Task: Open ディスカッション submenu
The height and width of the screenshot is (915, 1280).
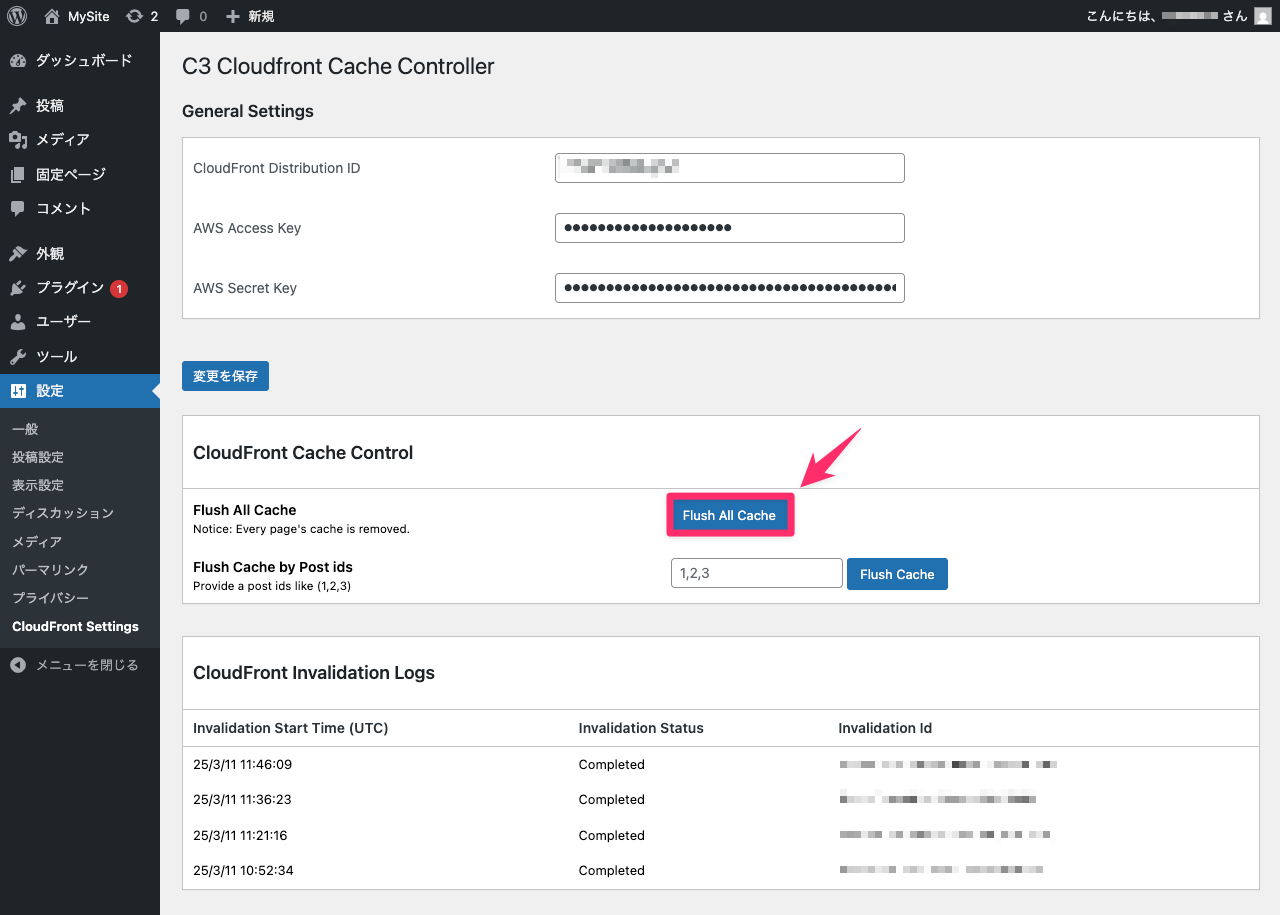Action: [63, 513]
